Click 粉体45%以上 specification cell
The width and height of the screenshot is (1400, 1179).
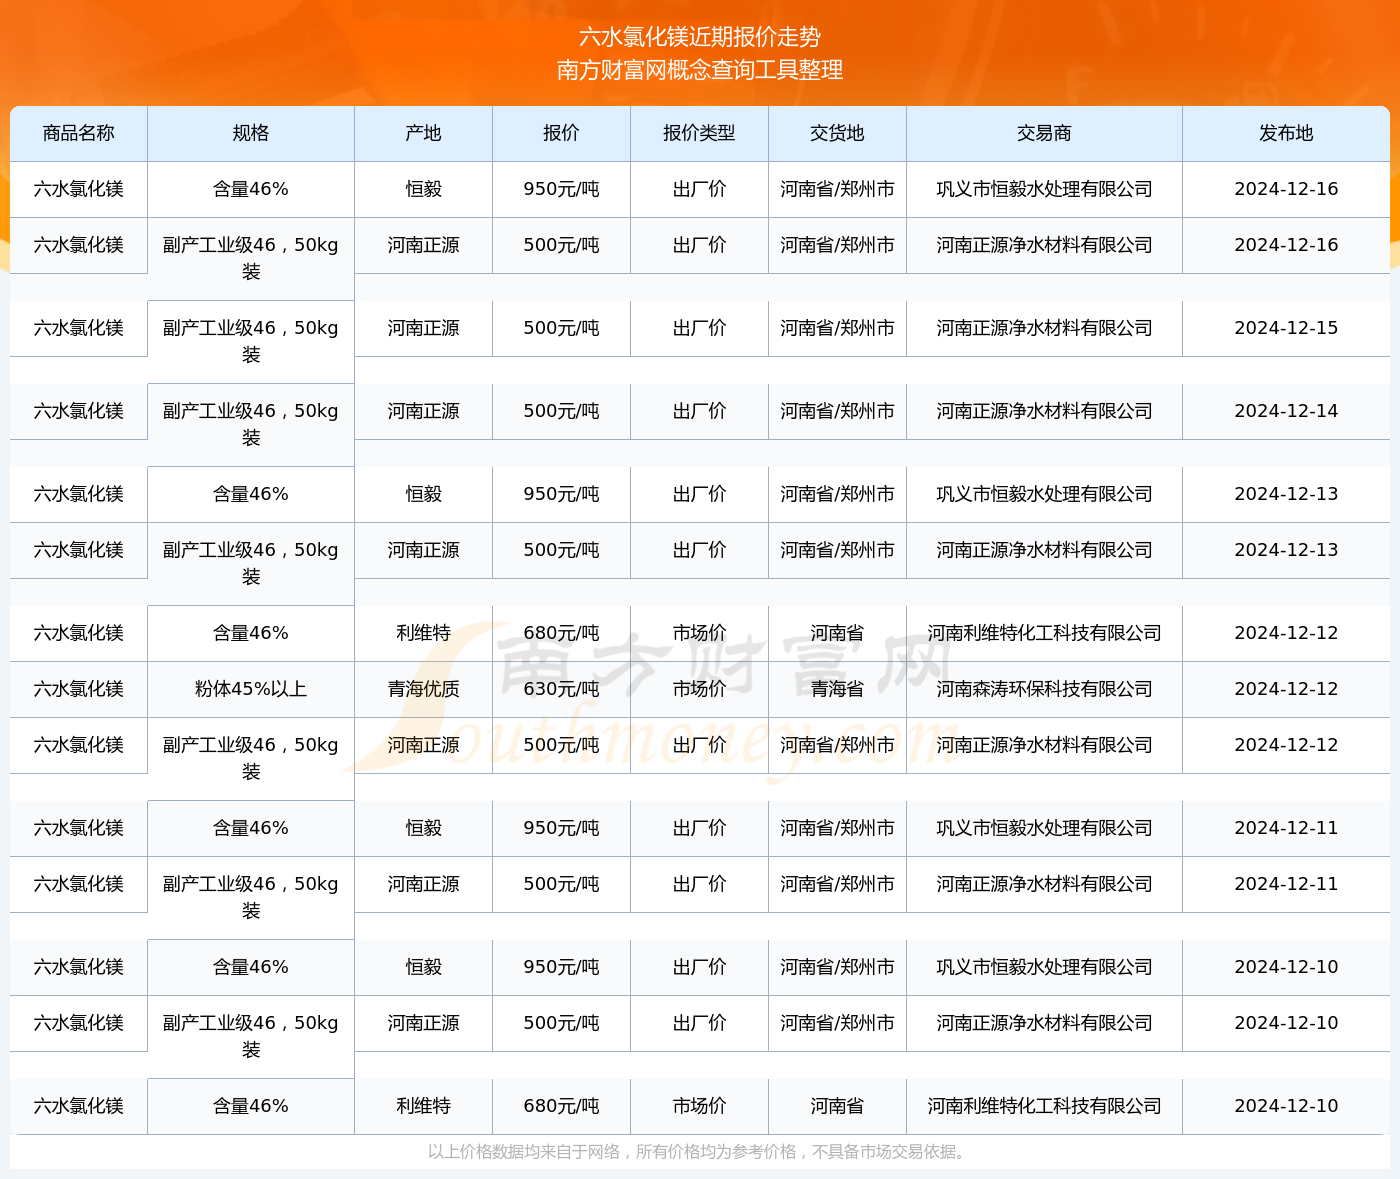tap(251, 689)
